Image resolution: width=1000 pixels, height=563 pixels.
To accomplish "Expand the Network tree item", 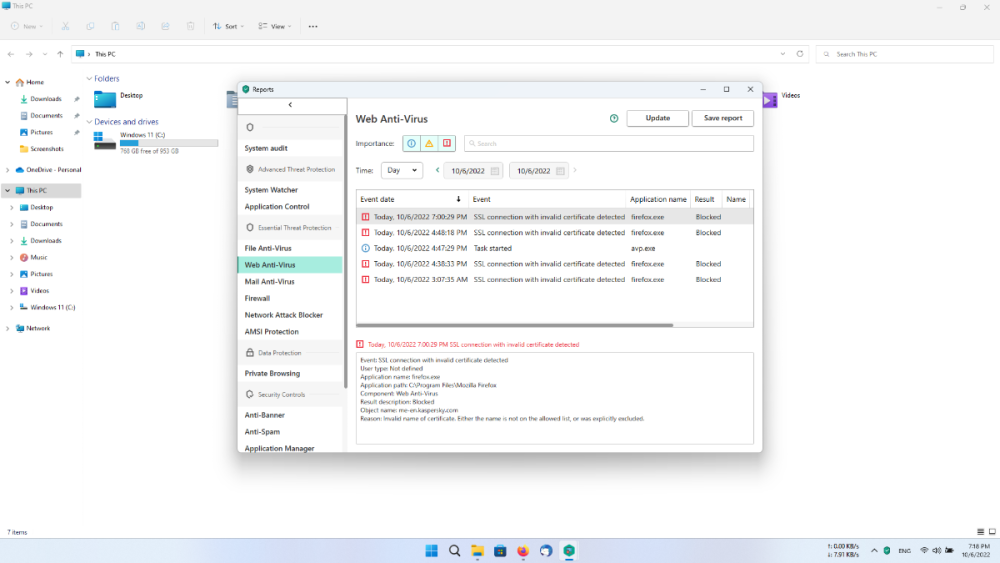I will click(8, 328).
